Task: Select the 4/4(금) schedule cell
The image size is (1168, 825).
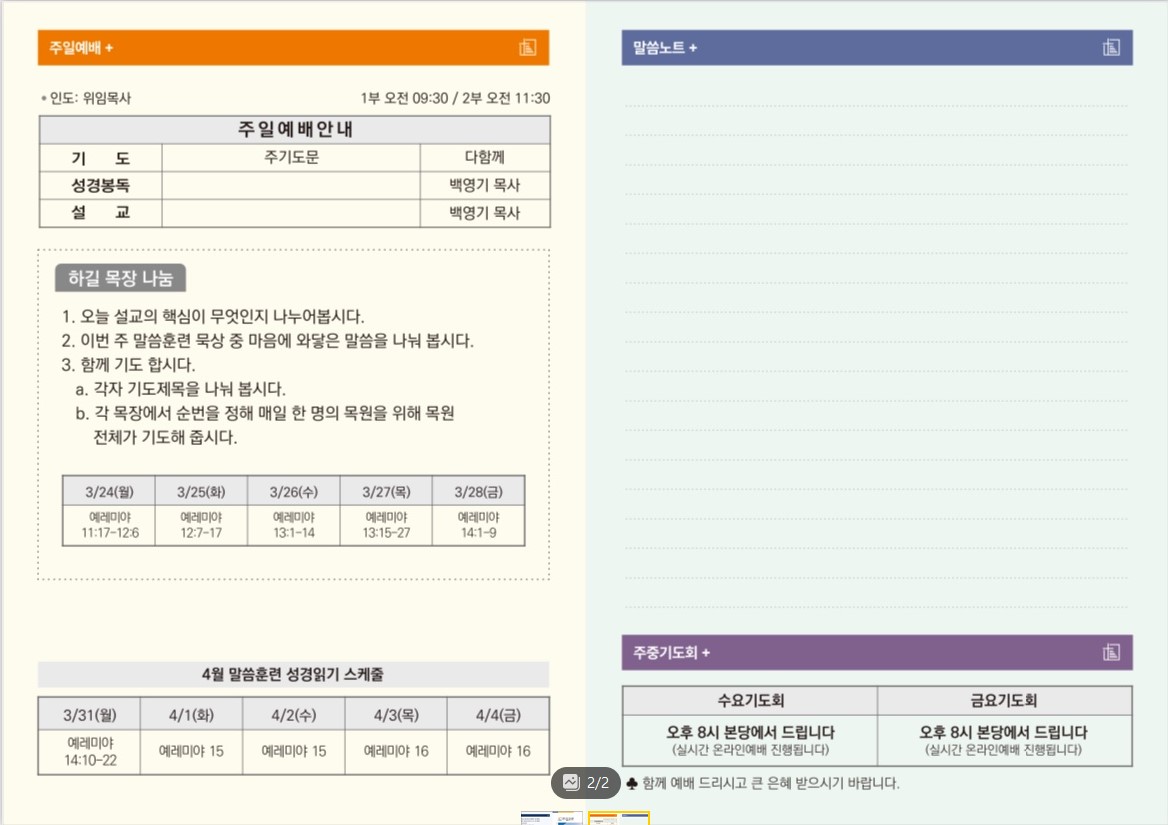Action: pos(497,714)
